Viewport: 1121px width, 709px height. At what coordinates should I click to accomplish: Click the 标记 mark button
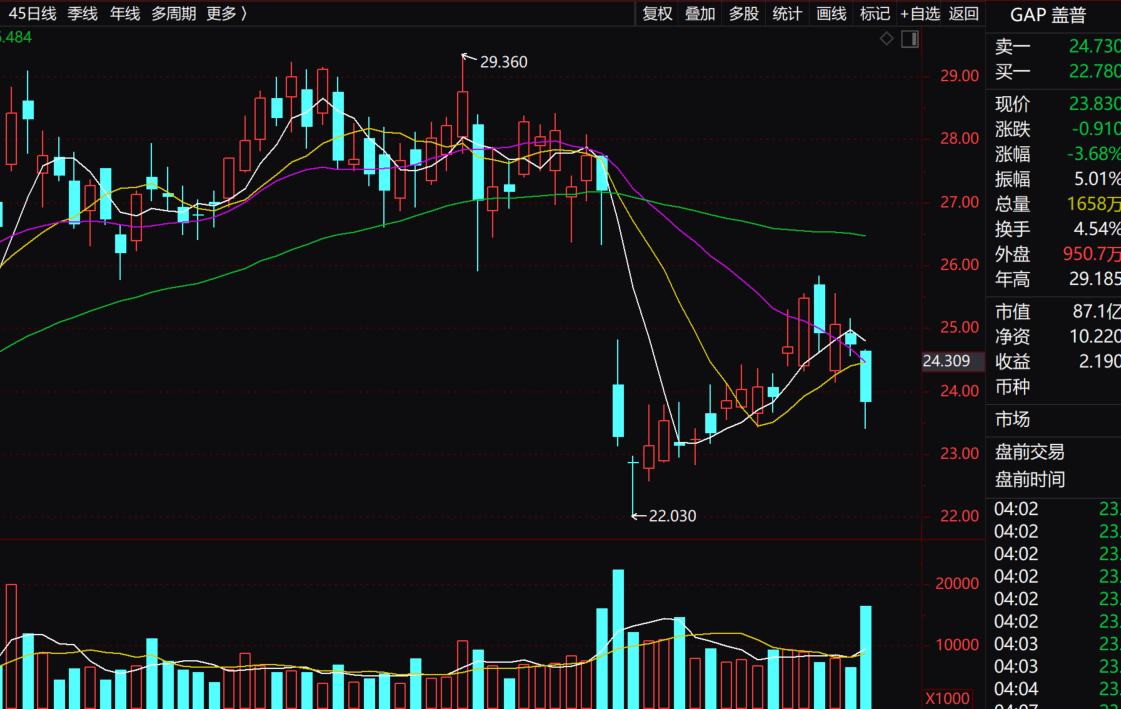(875, 13)
